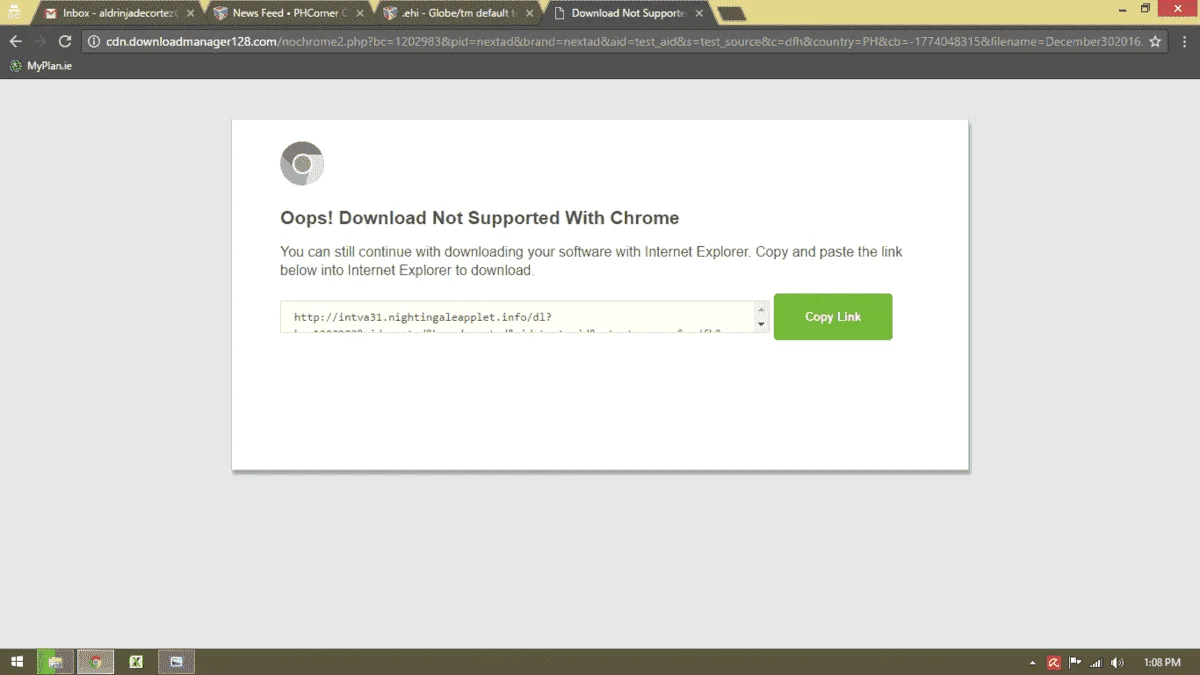Open network signal tray icon

(x=1096, y=662)
